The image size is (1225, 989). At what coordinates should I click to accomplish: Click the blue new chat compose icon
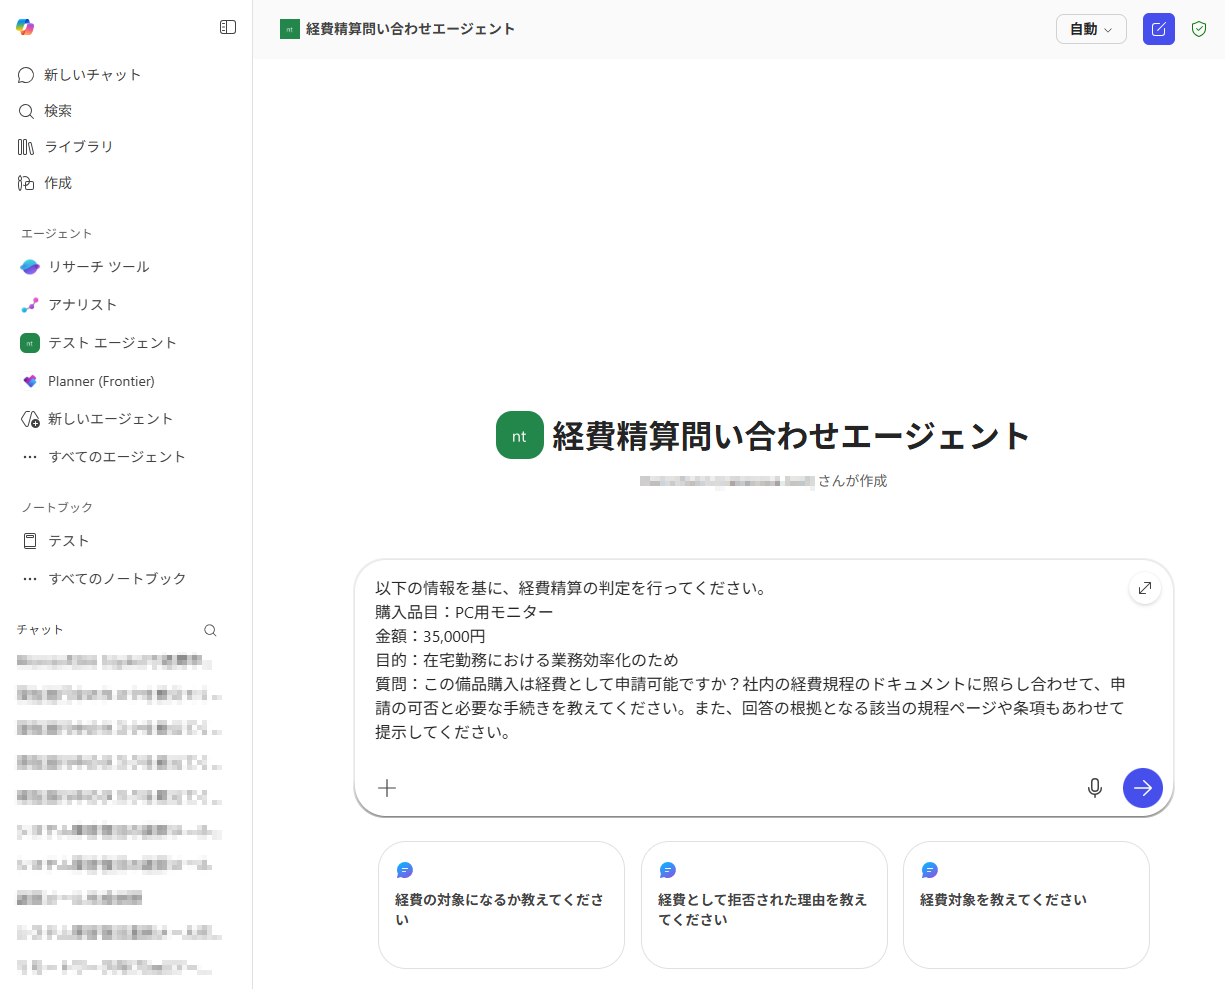click(x=1158, y=29)
